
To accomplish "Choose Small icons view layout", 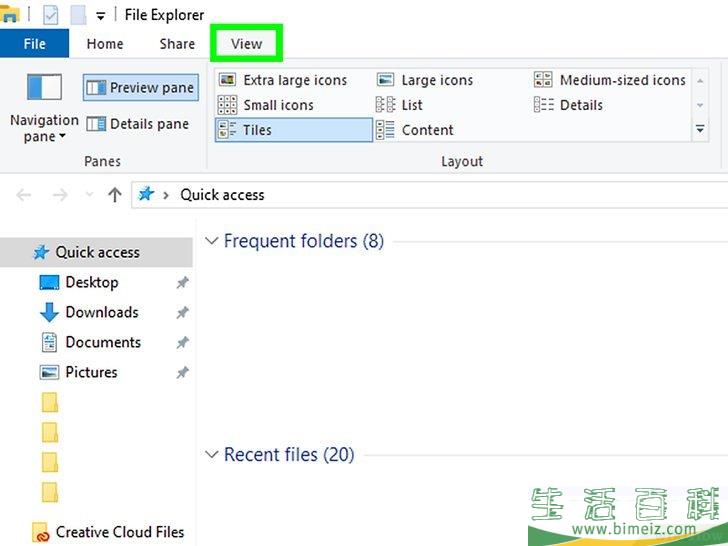I will 267,105.
